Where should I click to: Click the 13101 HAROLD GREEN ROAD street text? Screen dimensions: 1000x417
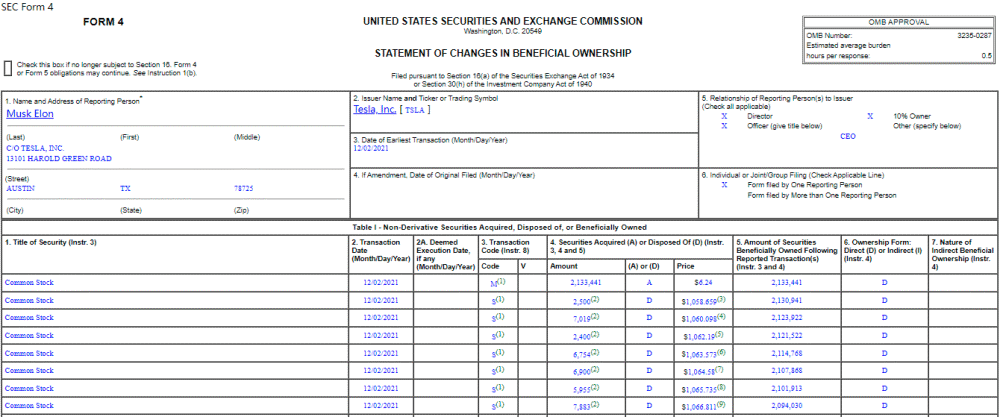click(59, 158)
